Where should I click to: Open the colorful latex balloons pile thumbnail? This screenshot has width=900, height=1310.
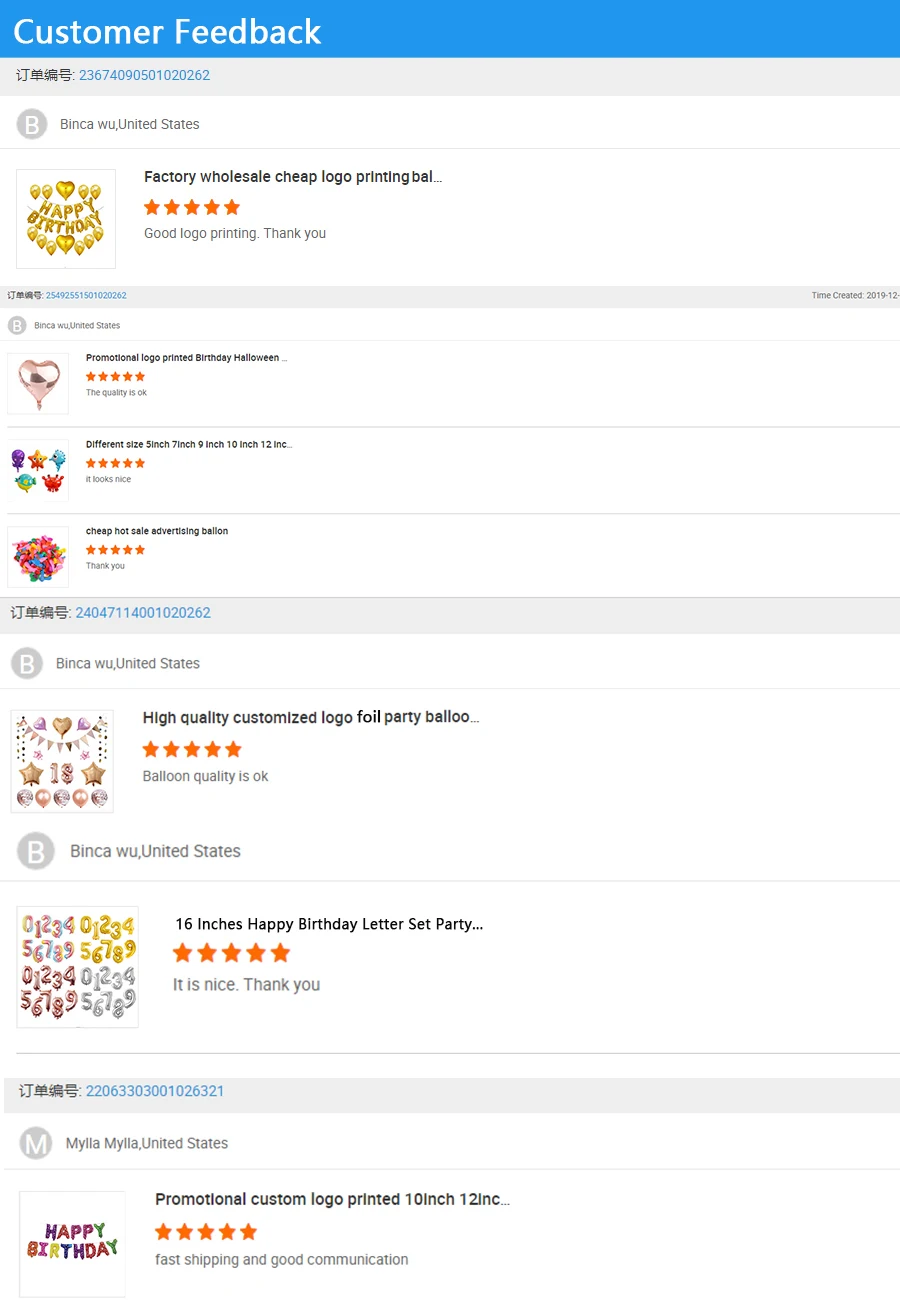(38, 557)
